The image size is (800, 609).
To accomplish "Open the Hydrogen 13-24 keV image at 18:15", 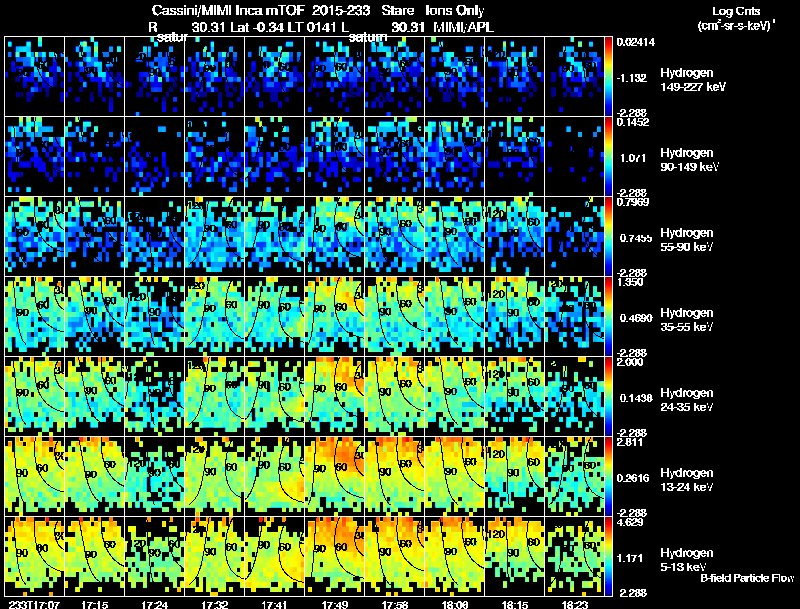I will (x=515, y=476).
